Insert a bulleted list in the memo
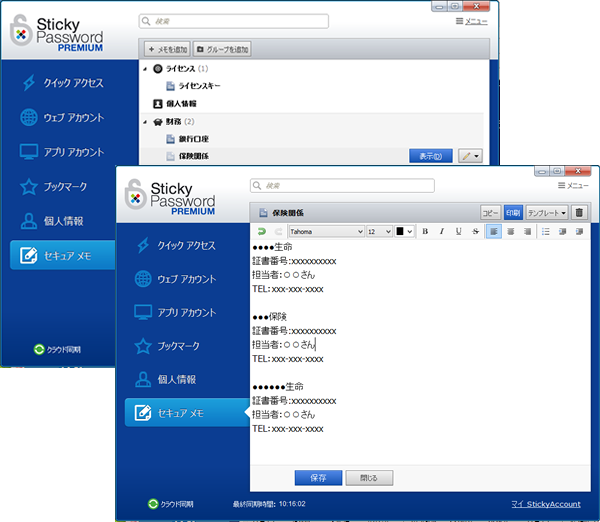 tap(546, 232)
